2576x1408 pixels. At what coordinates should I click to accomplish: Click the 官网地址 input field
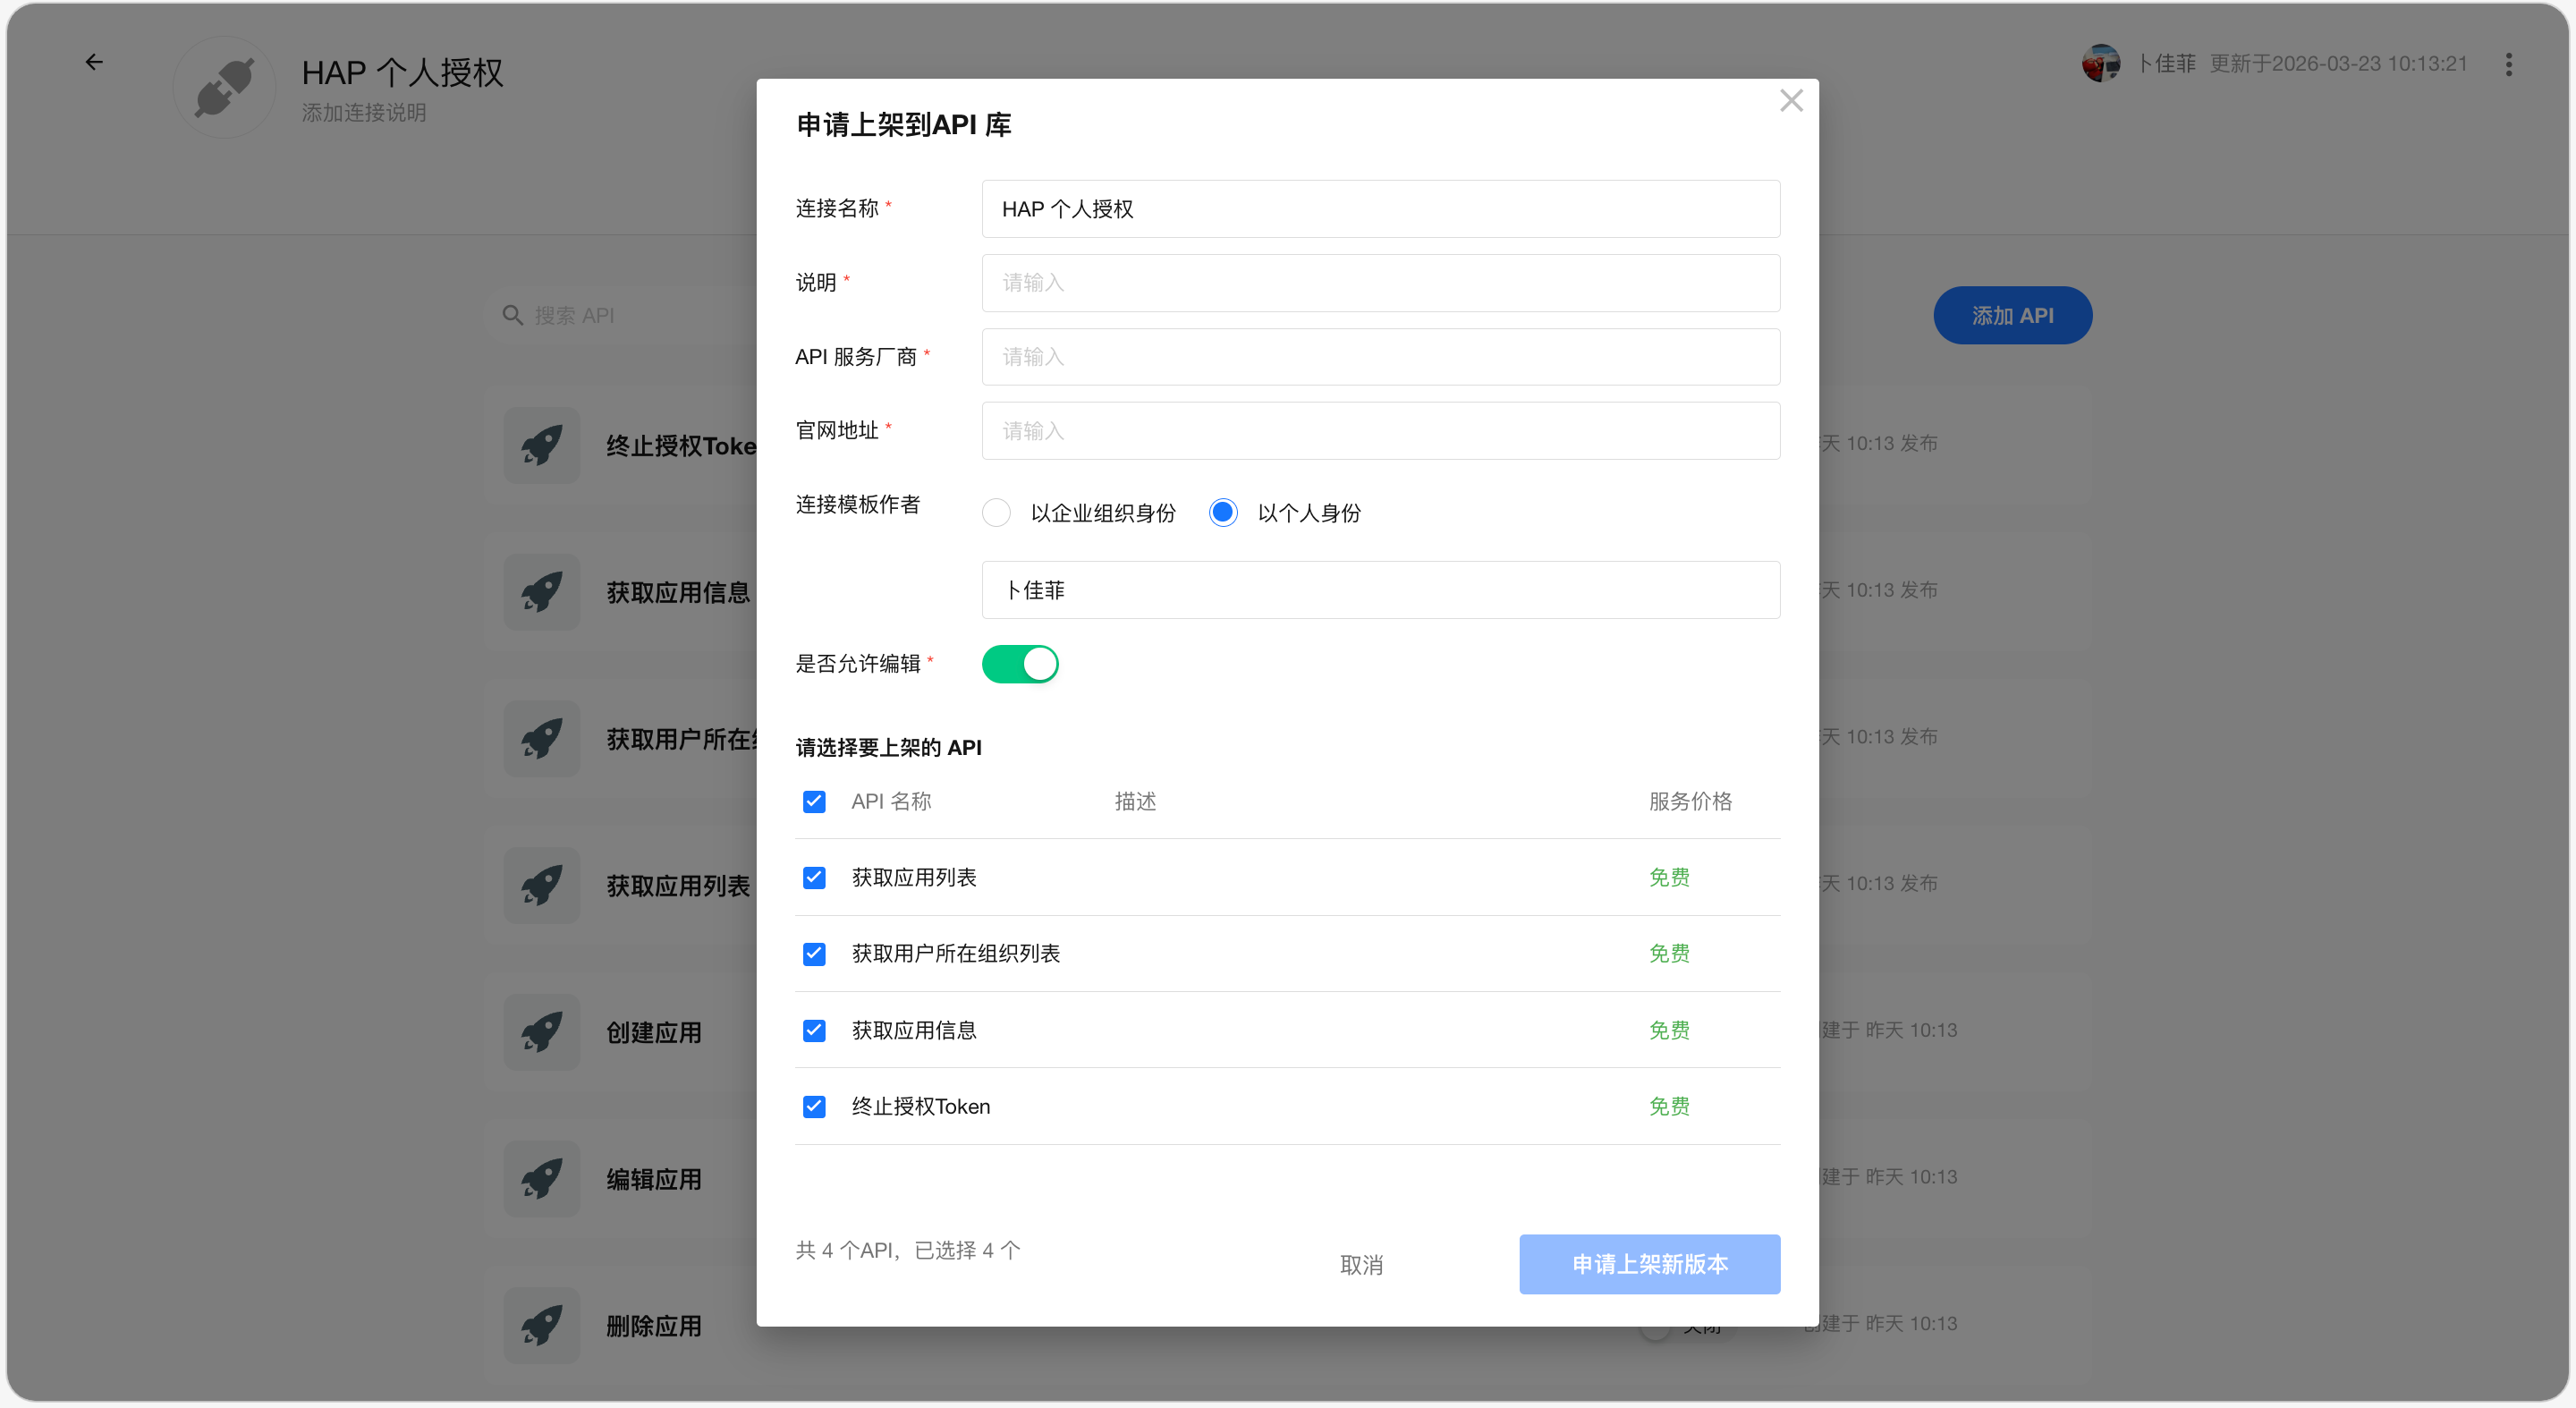coord(1380,431)
